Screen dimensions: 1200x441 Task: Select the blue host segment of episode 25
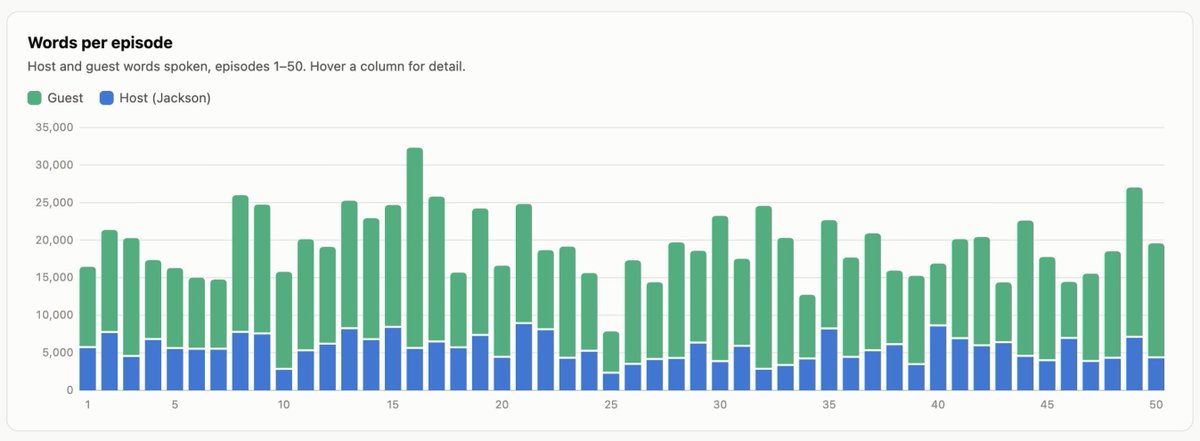(x=611, y=382)
